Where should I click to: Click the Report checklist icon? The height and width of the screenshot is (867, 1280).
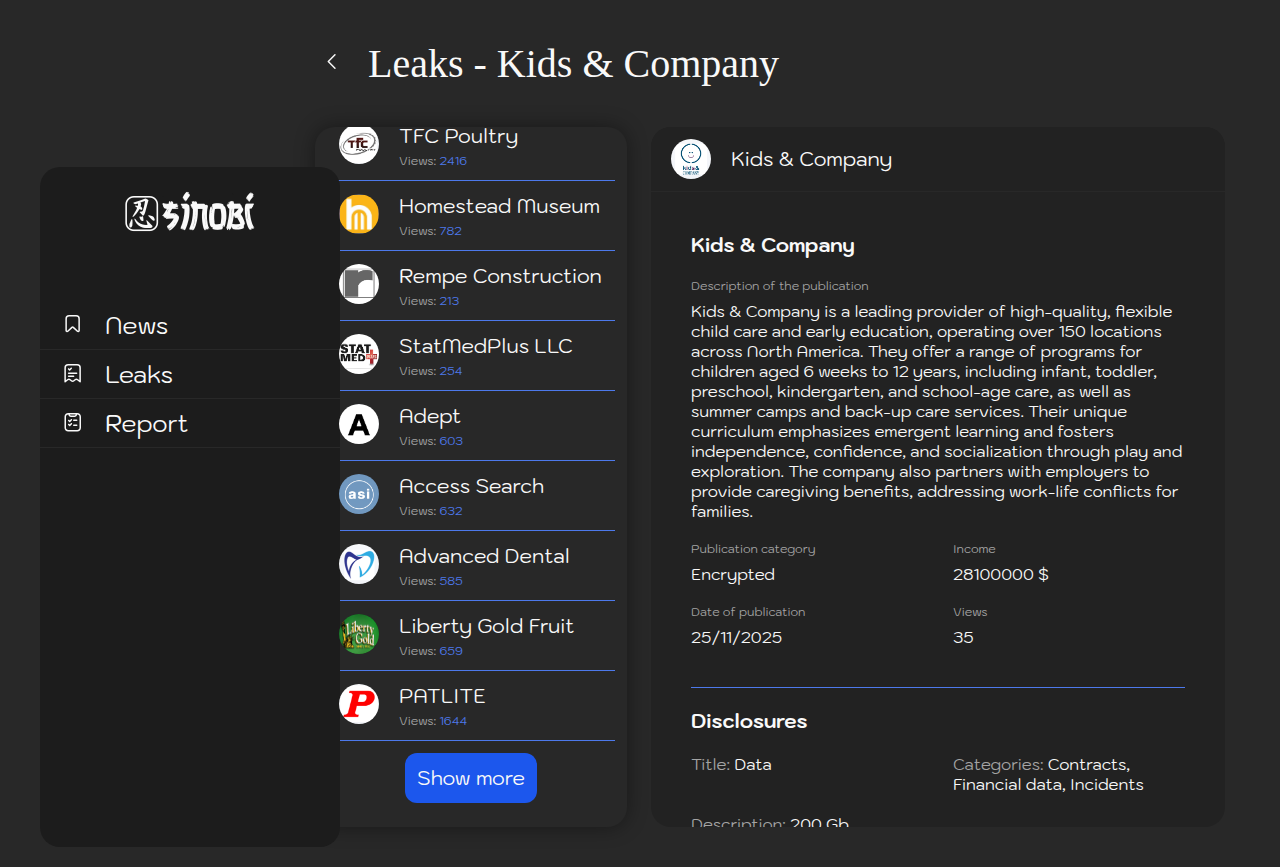tap(72, 422)
